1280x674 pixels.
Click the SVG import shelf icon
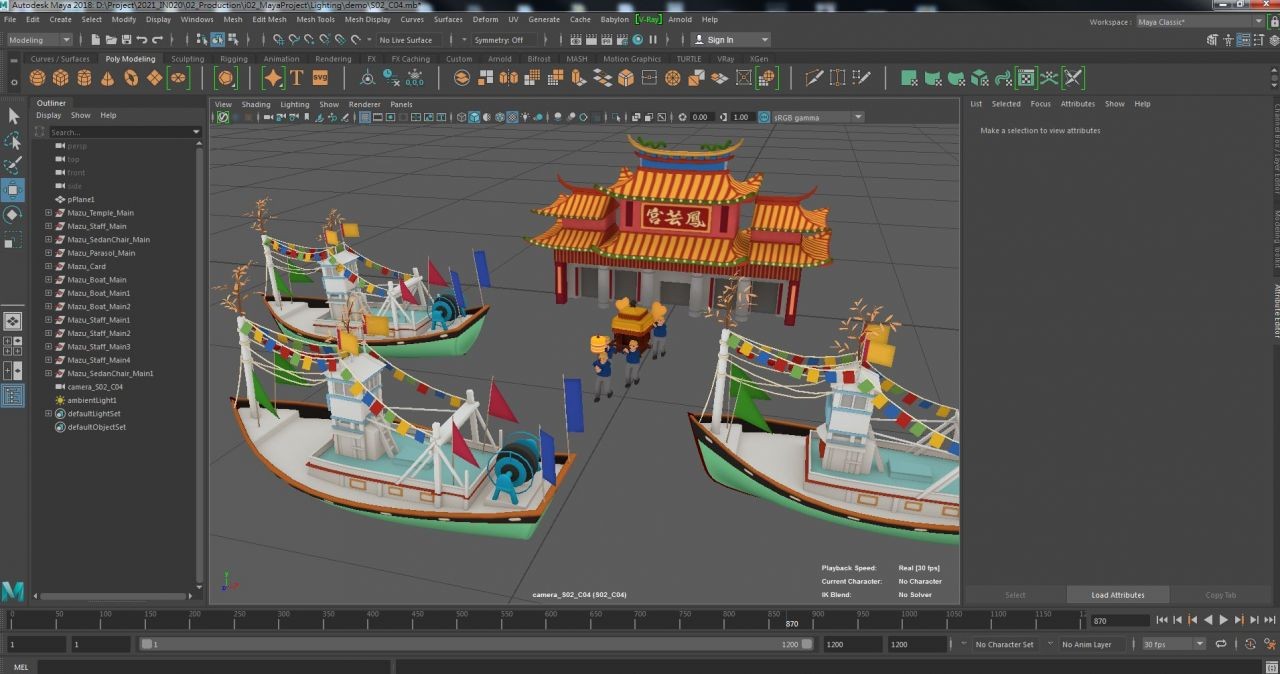tap(320, 78)
